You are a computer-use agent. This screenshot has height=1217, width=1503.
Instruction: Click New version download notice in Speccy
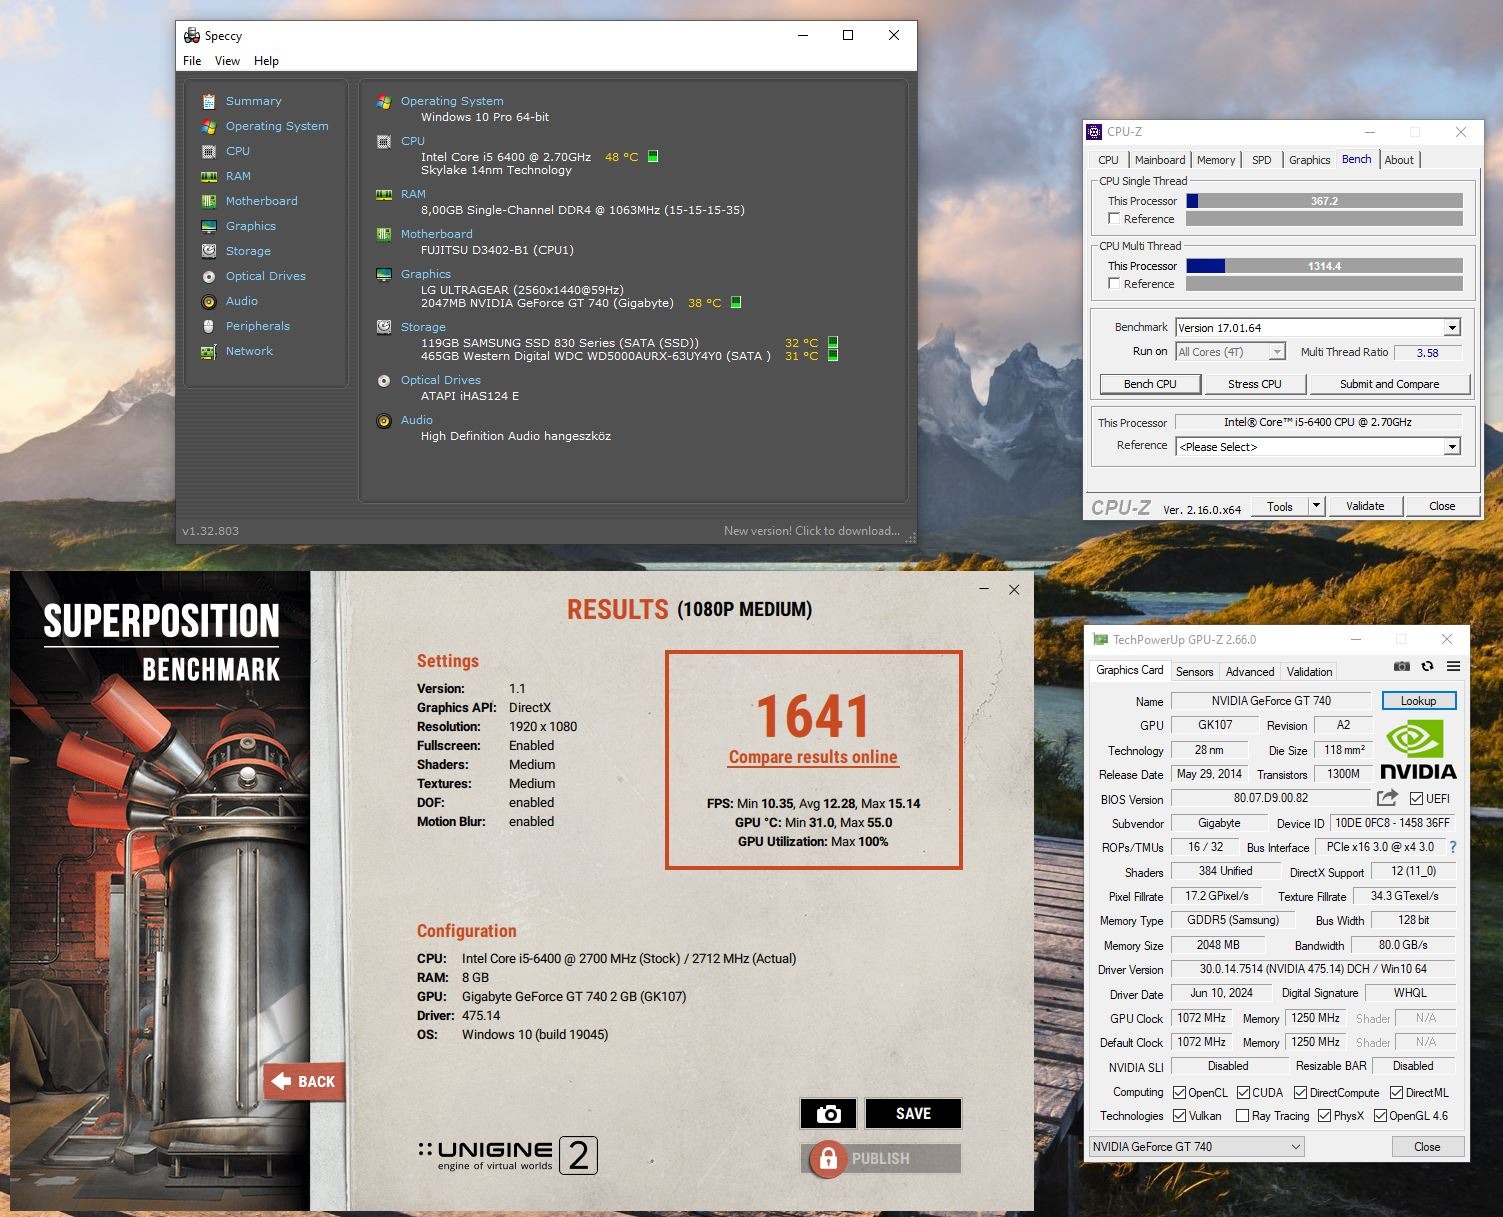tap(811, 531)
